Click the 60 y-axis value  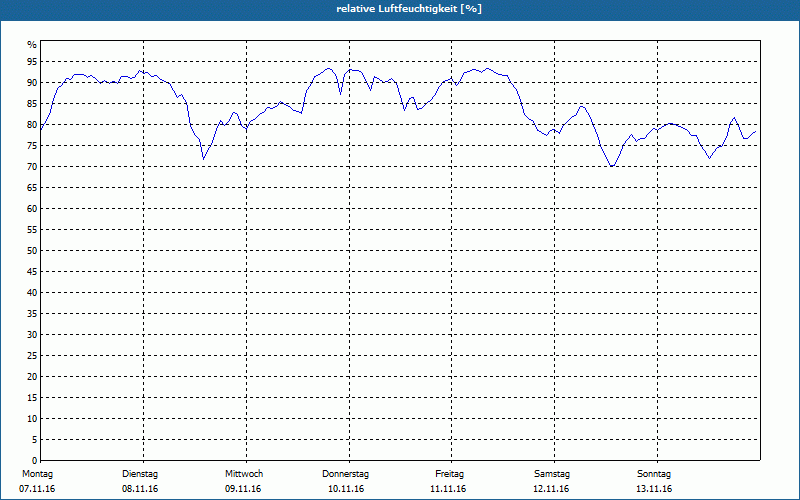click(x=32, y=209)
